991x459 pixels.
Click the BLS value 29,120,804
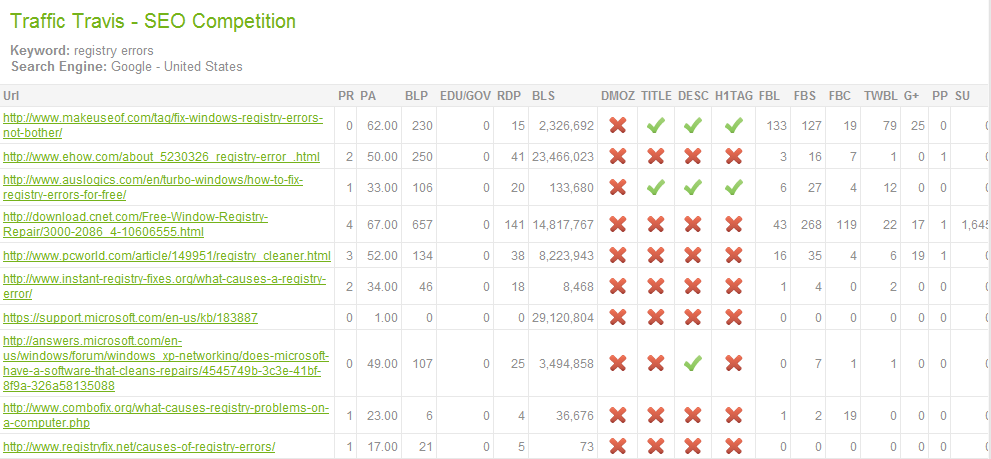(564, 318)
